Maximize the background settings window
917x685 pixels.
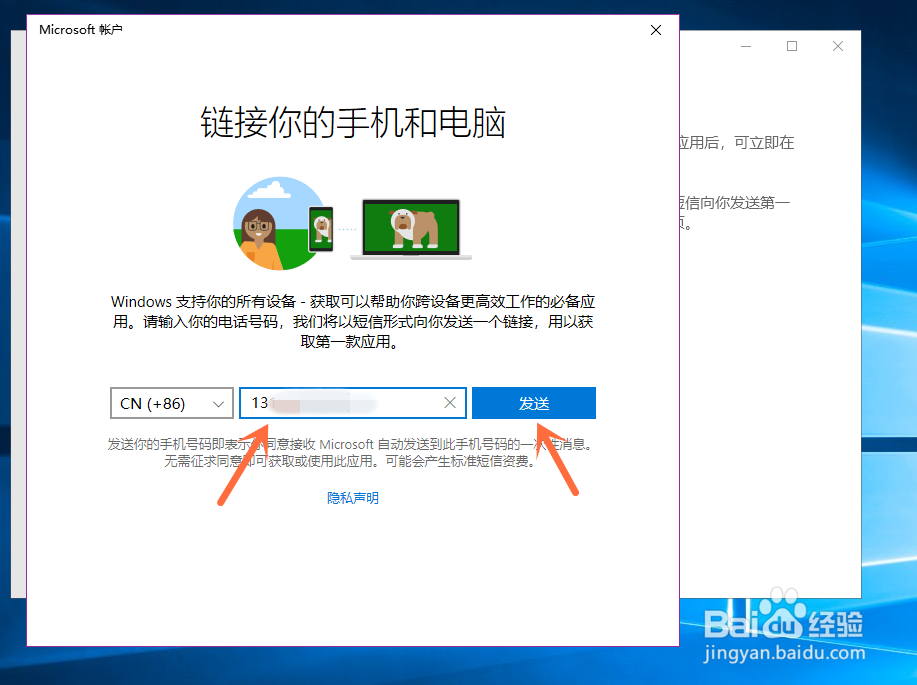792,46
